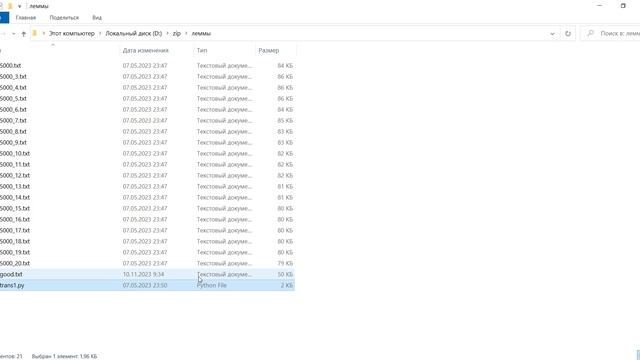Open the Главная ribbon tab
The width and height of the screenshot is (640, 360).
click(x=26, y=18)
